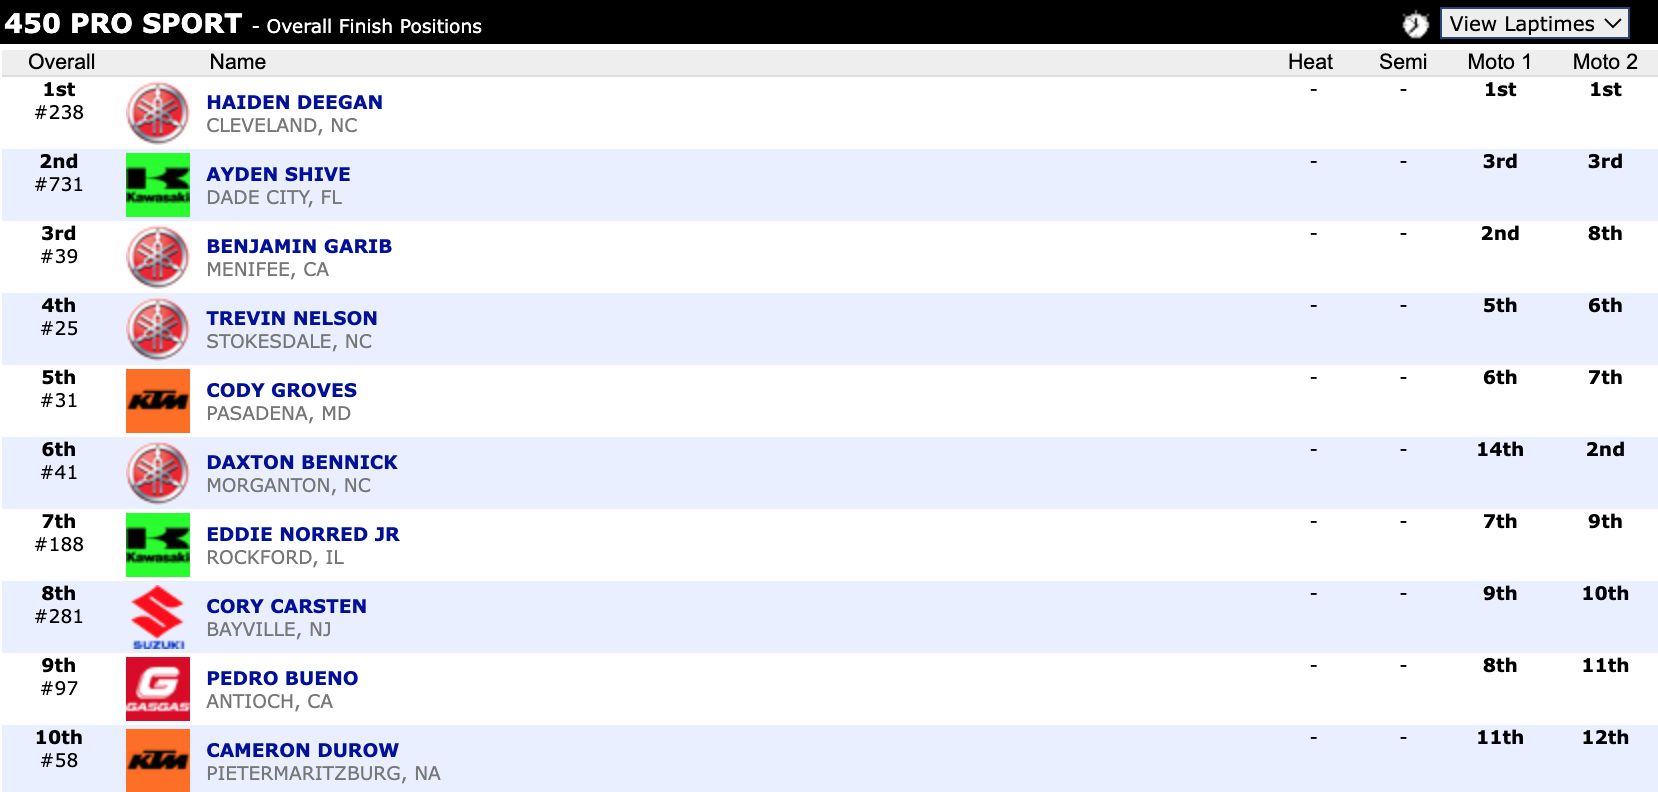
Task: Click the Overall column header
Action: [61, 62]
